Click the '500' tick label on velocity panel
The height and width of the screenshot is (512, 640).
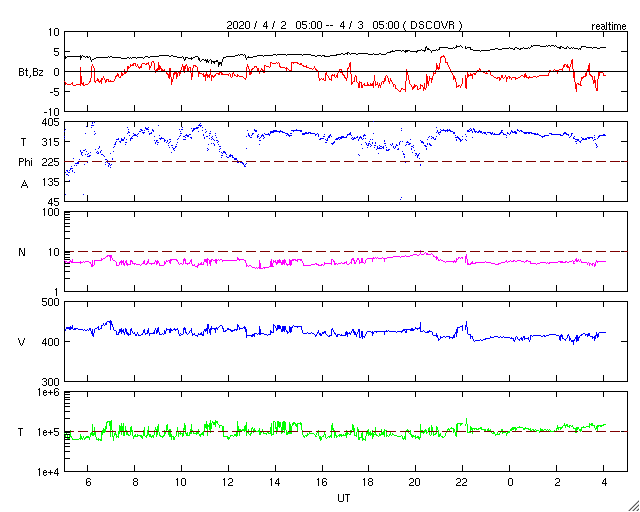coord(51,302)
